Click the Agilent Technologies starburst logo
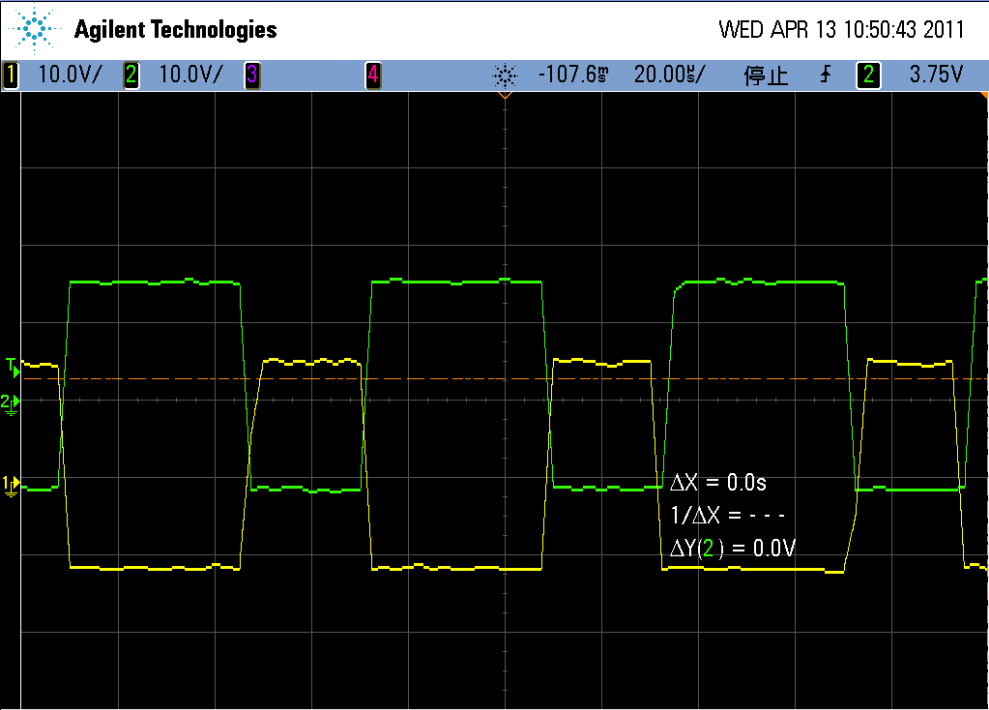Viewport: 989px width, 710px height. tap(38, 30)
